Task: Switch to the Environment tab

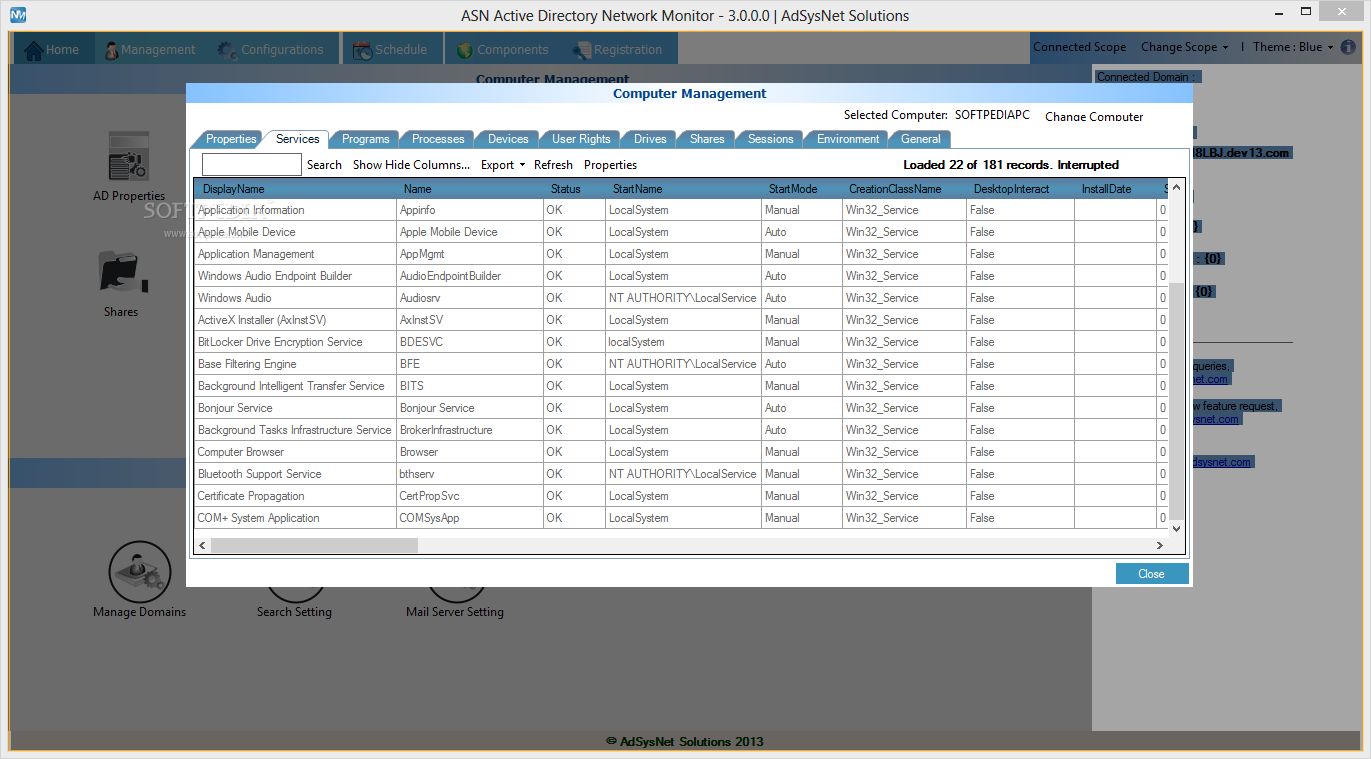Action: pos(848,139)
